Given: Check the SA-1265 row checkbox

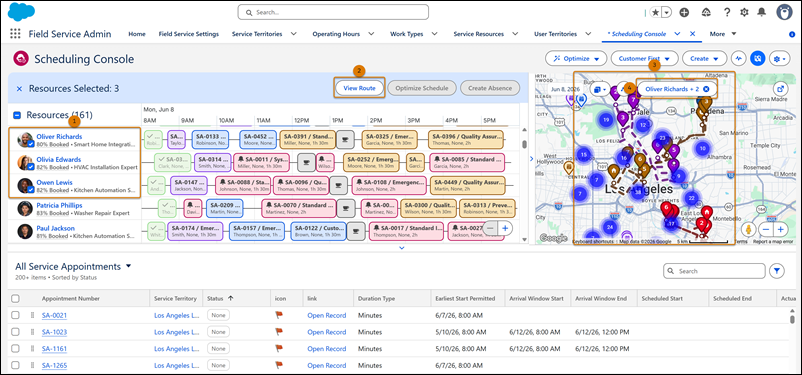Looking at the screenshot, I should click(x=15, y=365).
